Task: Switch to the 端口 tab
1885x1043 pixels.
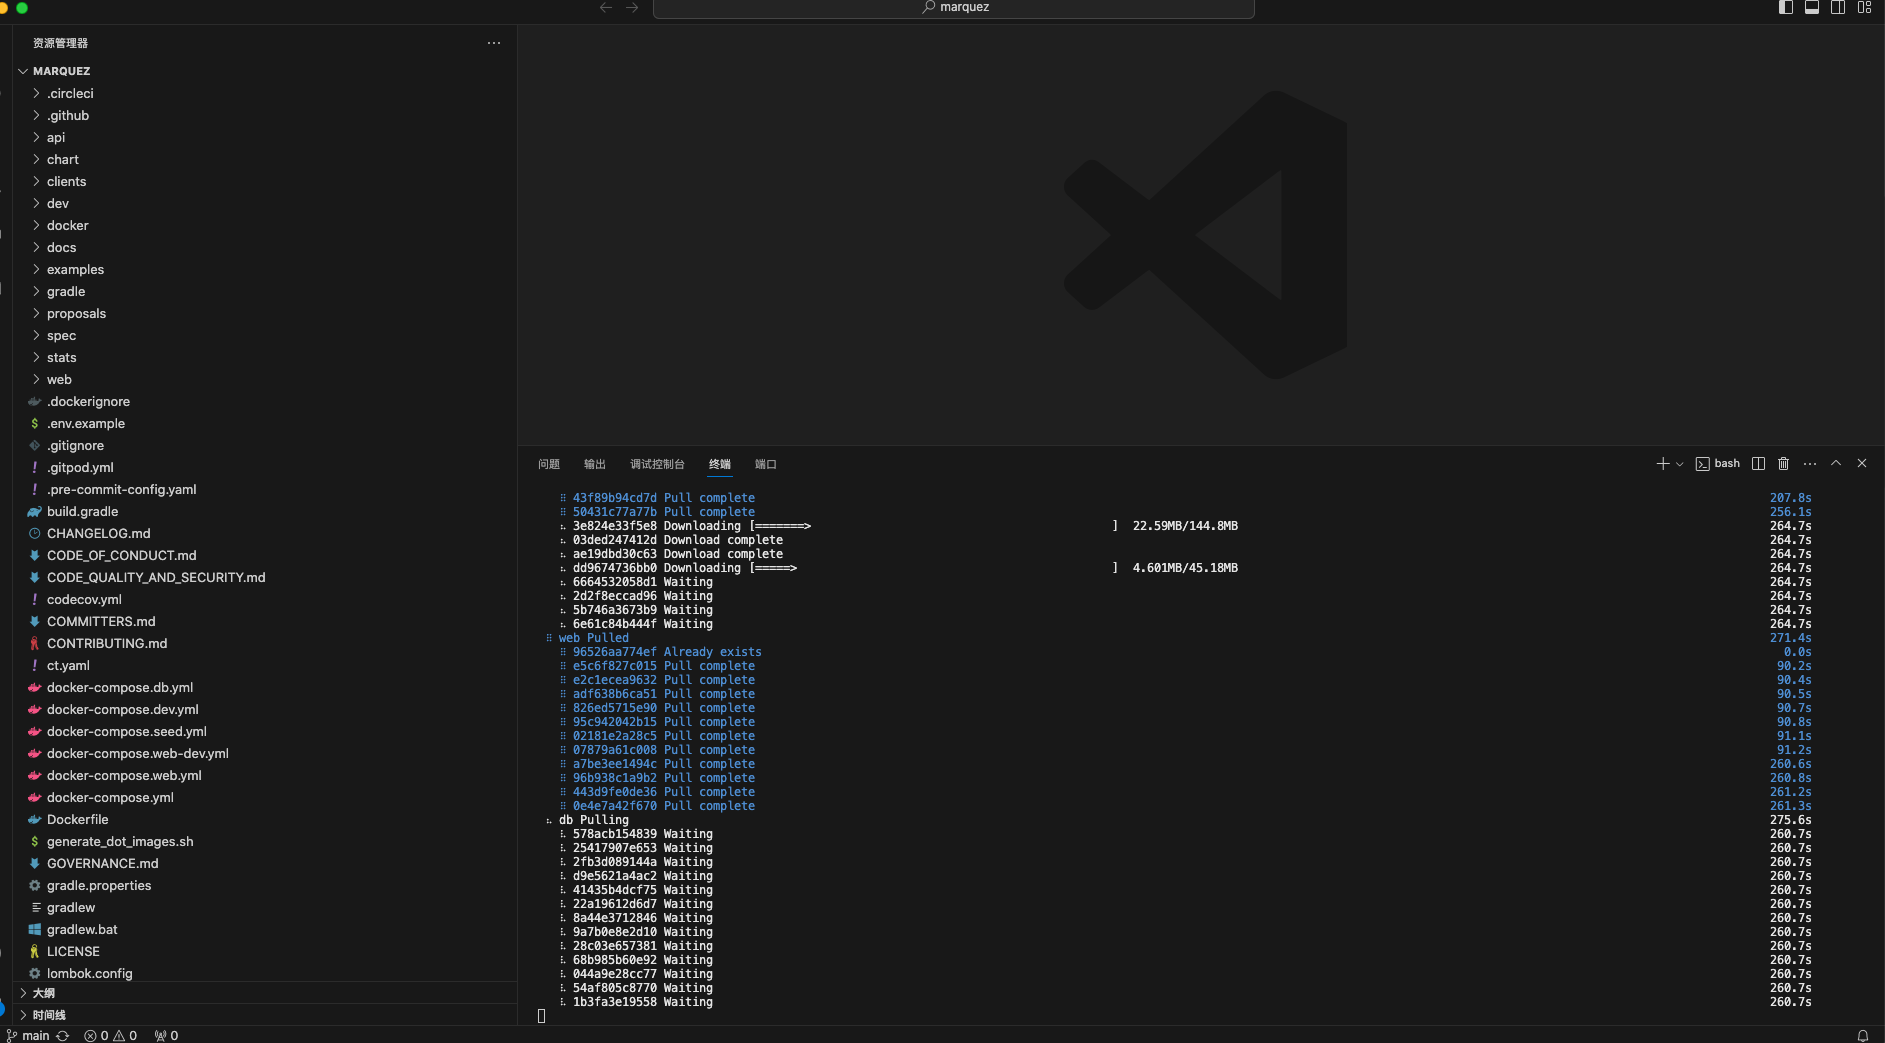Action: (x=766, y=464)
